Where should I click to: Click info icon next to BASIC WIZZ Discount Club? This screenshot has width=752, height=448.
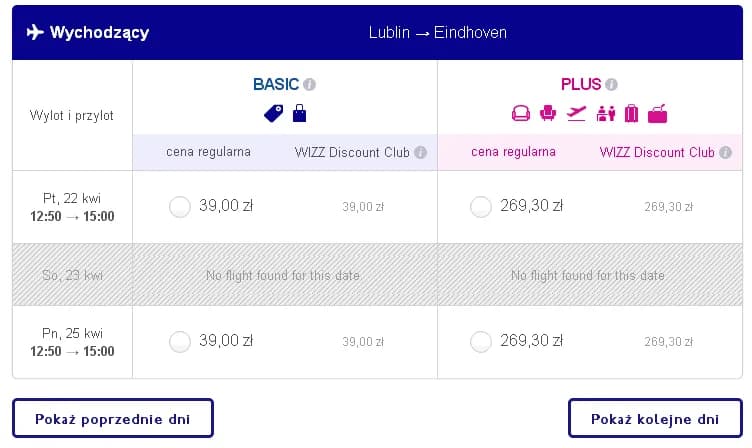[421, 153]
